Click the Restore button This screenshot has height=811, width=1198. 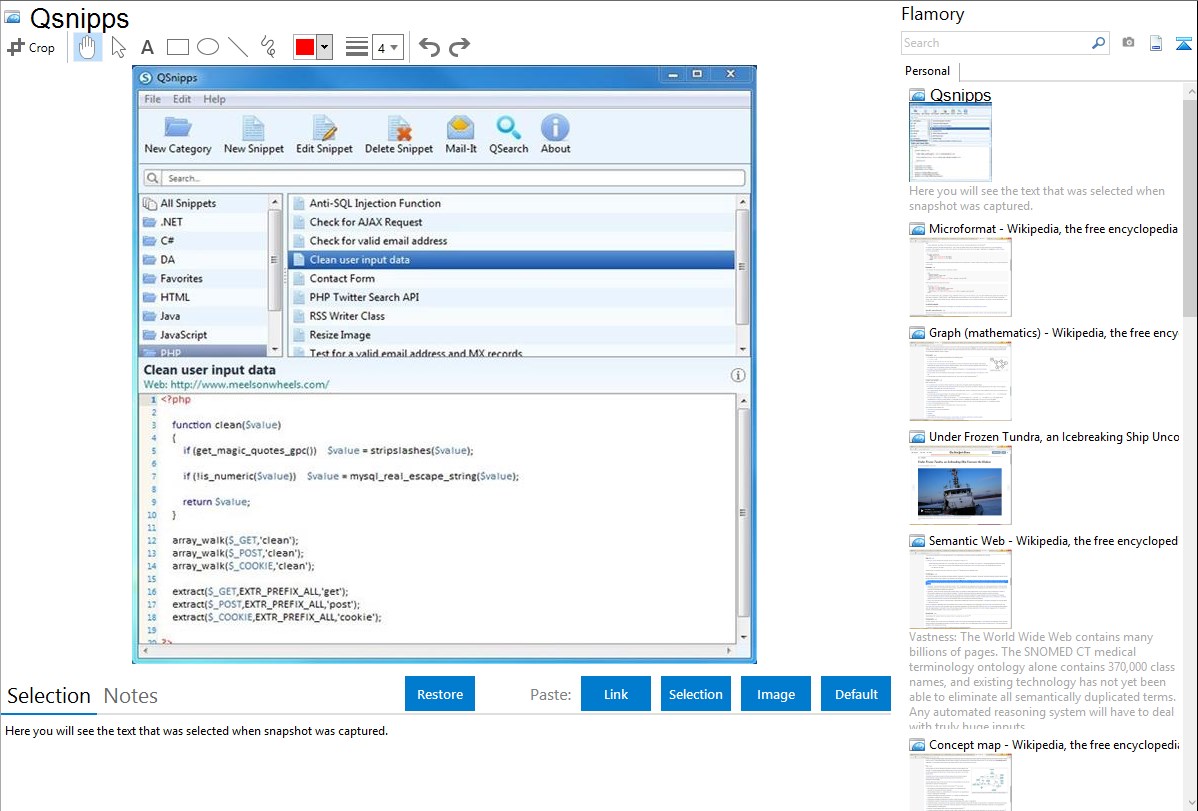pyautogui.click(x=440, y=694)
